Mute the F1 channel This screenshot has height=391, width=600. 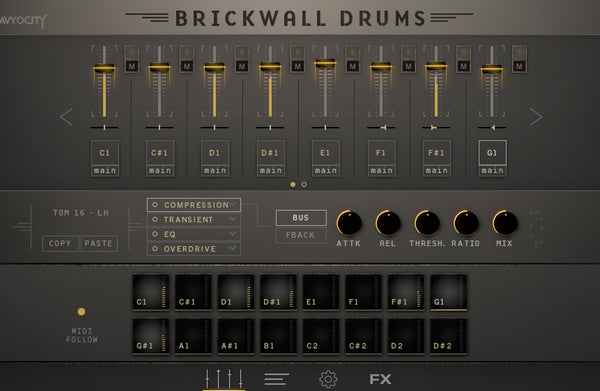tap(408, 66)
